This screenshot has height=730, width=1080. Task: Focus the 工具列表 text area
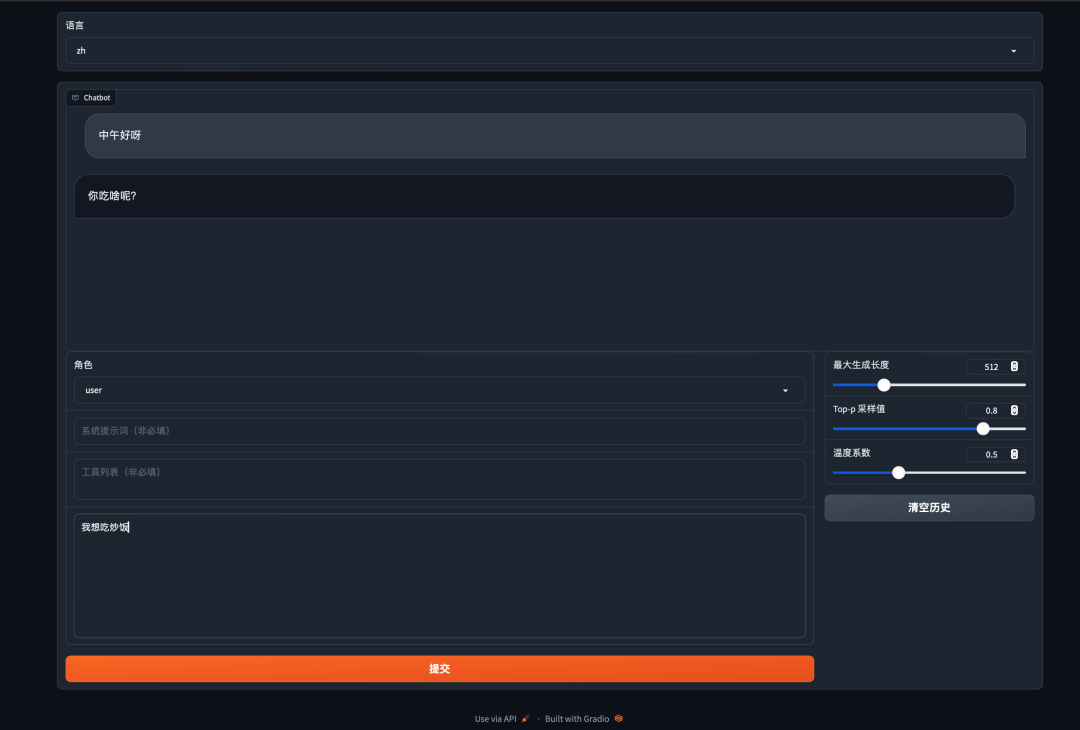click(439, 479)
